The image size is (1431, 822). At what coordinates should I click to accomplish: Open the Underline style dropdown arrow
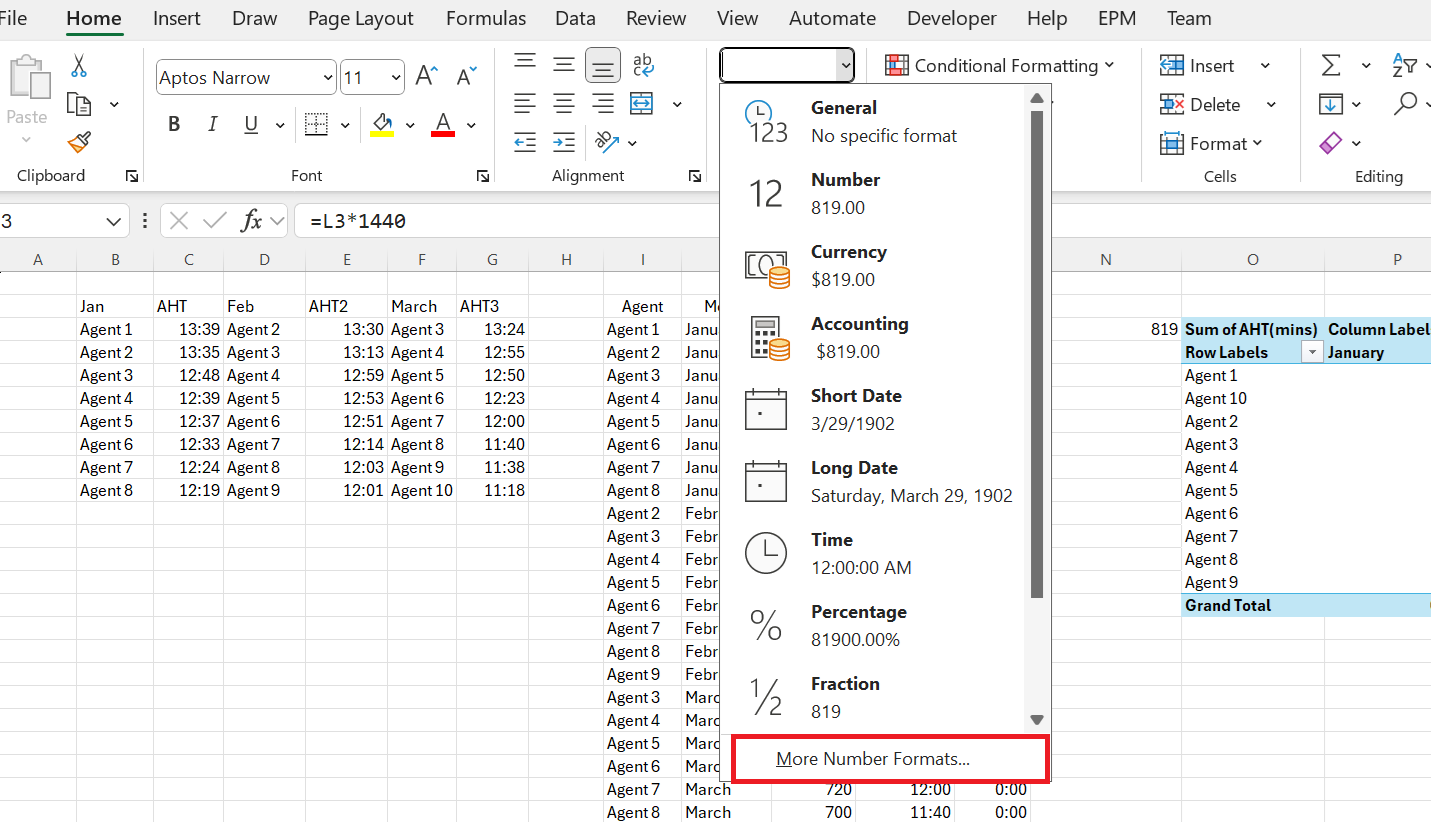pyautogui.click(x=280, y=126)
